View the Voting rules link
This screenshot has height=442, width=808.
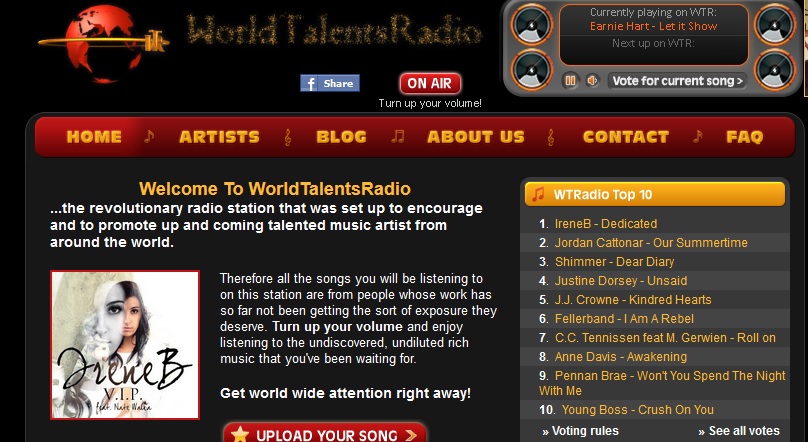click(580, 431)
